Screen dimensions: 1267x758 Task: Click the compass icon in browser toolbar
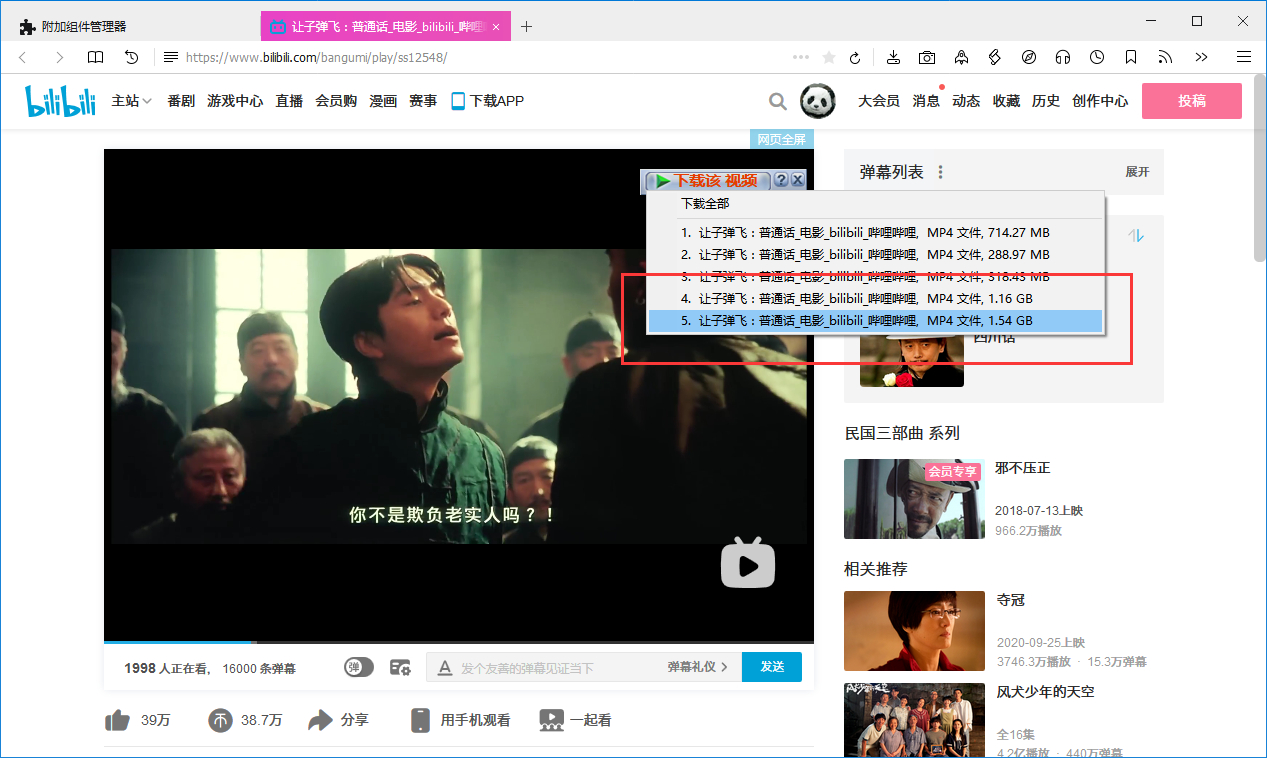coord(1029,57)
